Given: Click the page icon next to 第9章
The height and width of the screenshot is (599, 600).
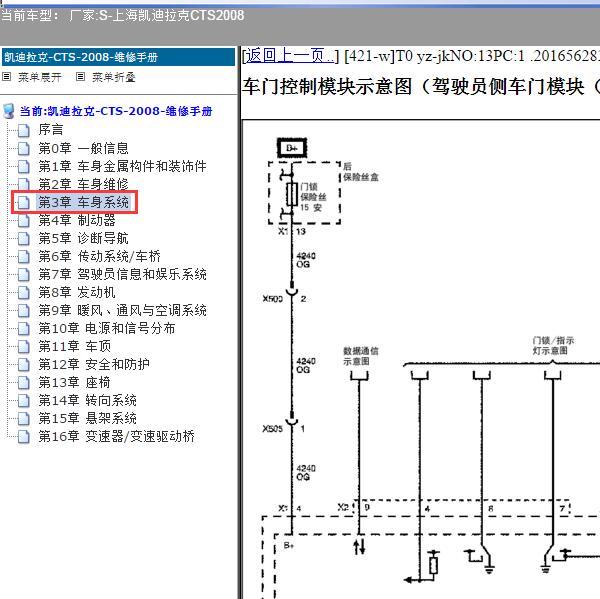Looking at the screenshot, I should [x=24, y=310].
